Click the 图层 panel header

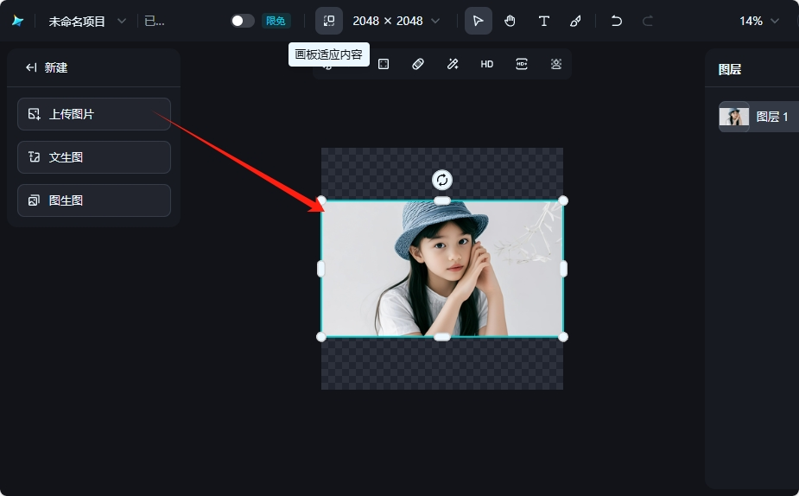click(x=729, y=69)
